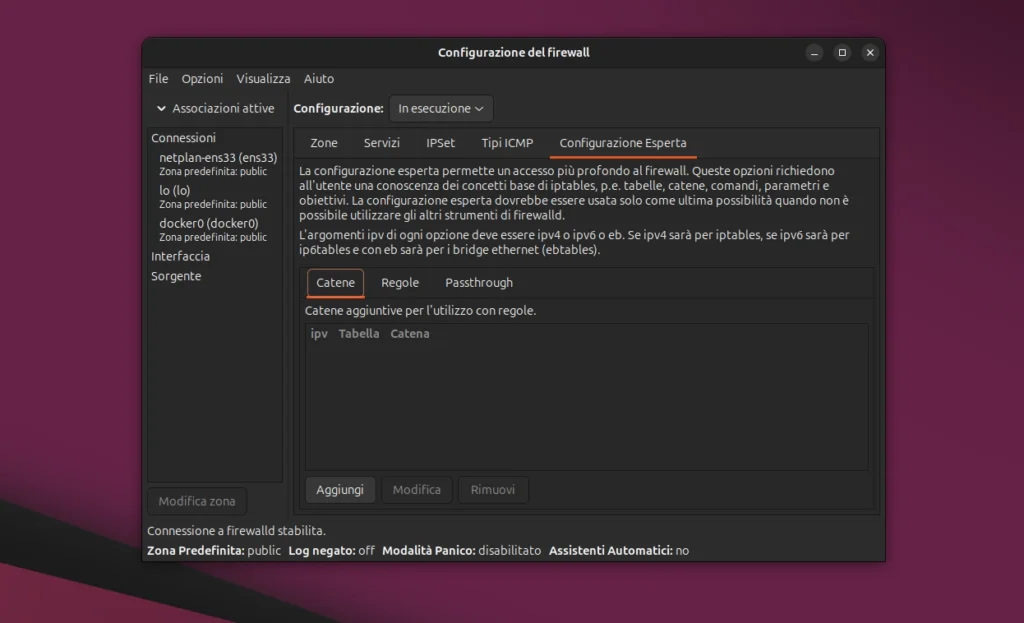The width and height of the screenshot is (1024, 623).
Task: Select the Regole sub-tab
Action: click(x=400, y=282)
